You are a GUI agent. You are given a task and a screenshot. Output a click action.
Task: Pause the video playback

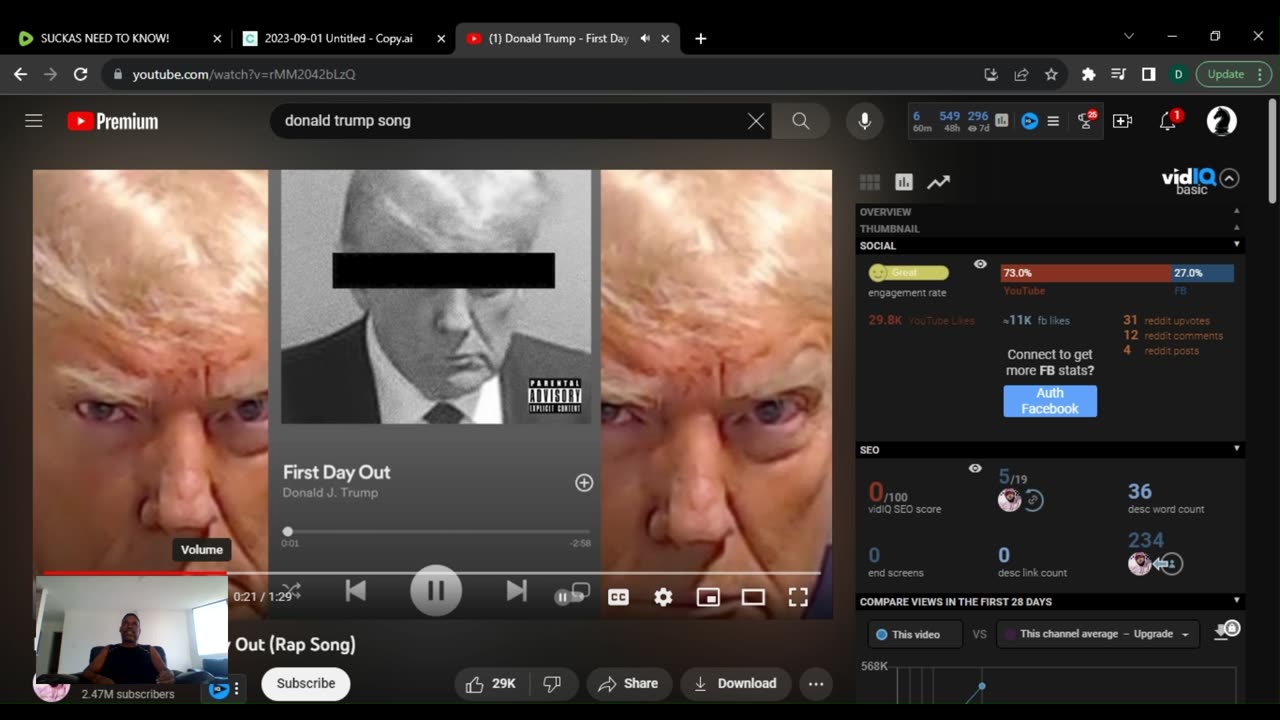(436, 591)
